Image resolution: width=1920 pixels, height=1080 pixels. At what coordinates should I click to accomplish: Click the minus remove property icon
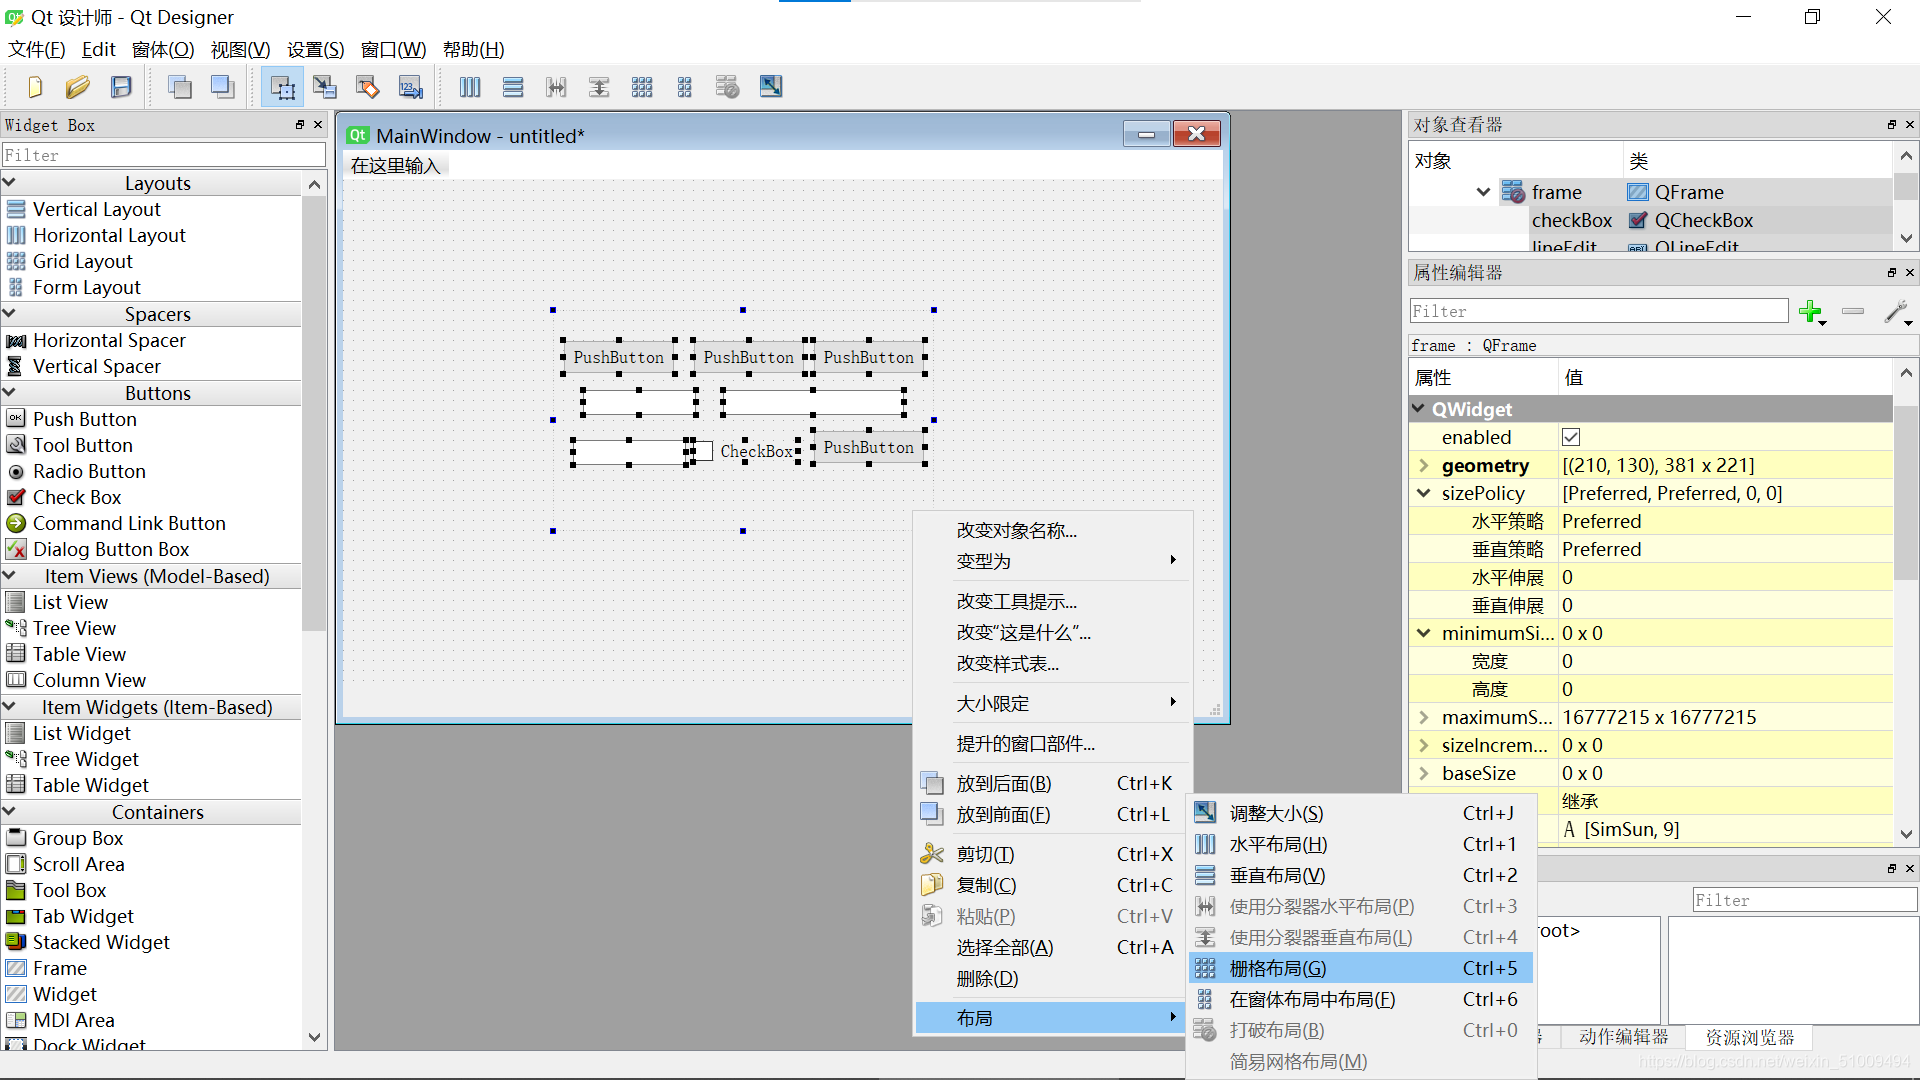[x=1853, y=311]
